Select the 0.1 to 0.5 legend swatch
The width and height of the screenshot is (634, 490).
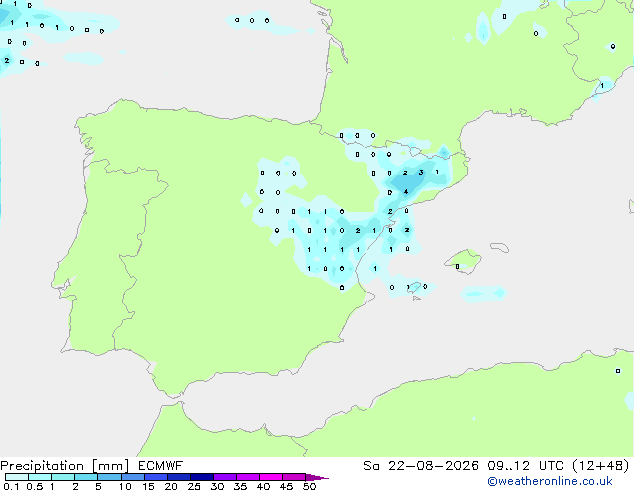point(17,477)
